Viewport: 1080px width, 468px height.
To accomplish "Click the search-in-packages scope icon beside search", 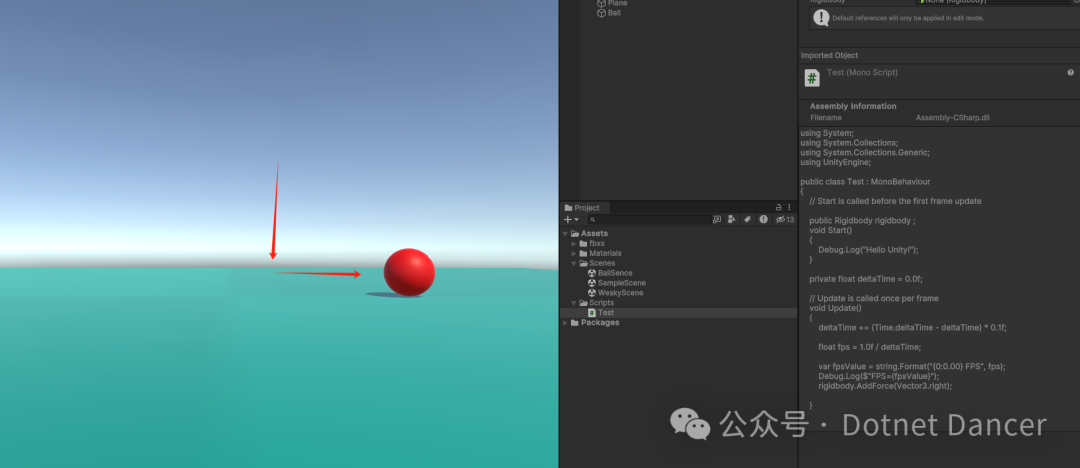I will pos(717,220).
